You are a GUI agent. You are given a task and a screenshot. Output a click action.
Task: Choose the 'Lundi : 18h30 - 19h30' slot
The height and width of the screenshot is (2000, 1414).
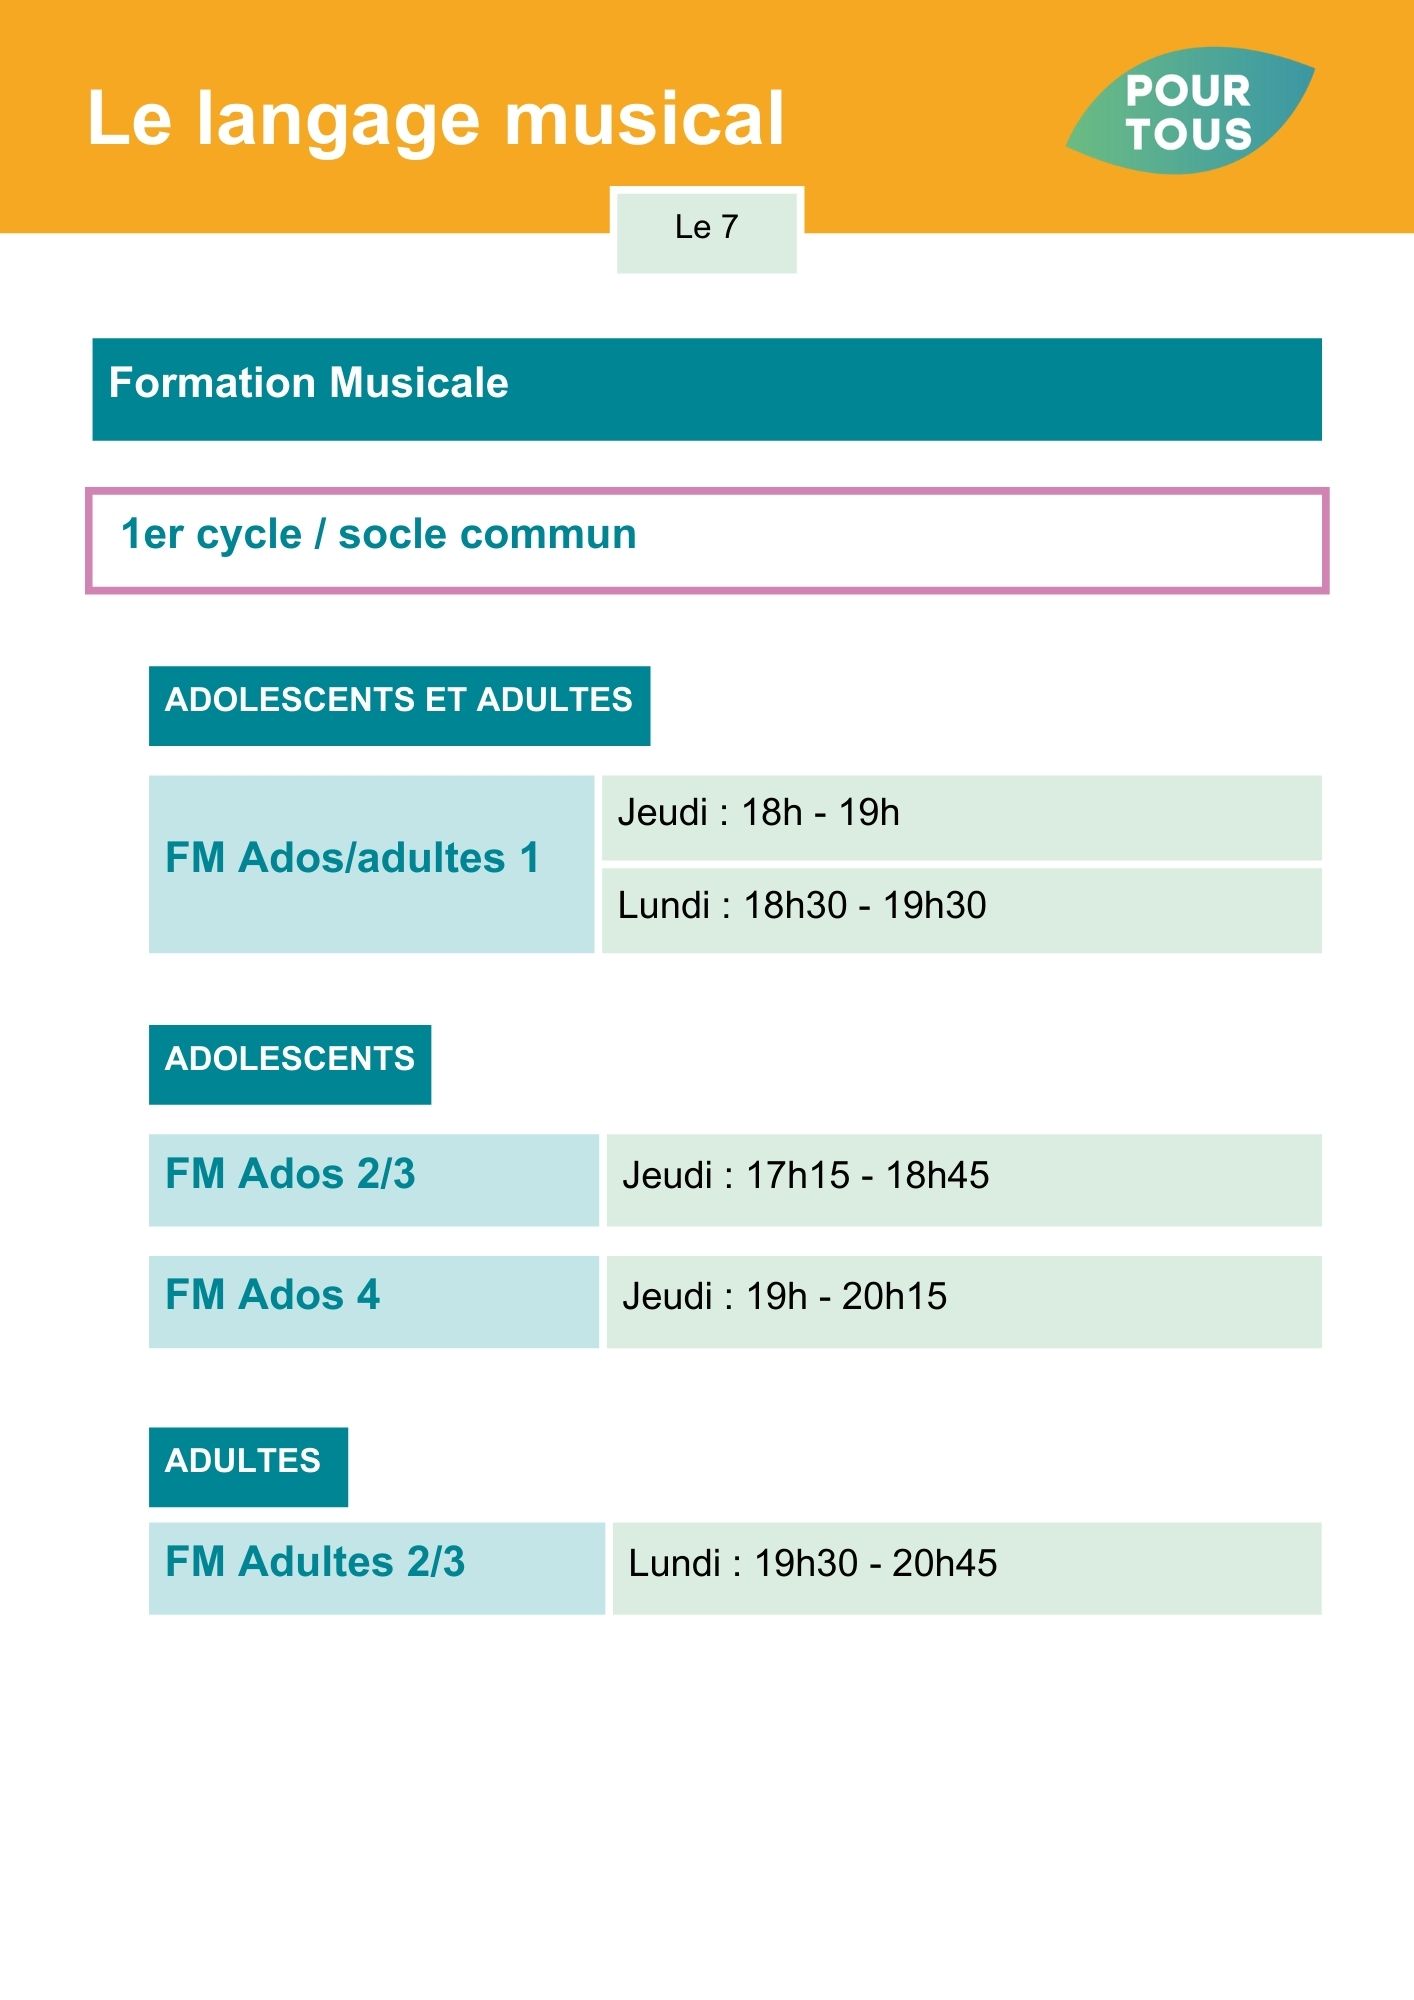coord(961,910)
